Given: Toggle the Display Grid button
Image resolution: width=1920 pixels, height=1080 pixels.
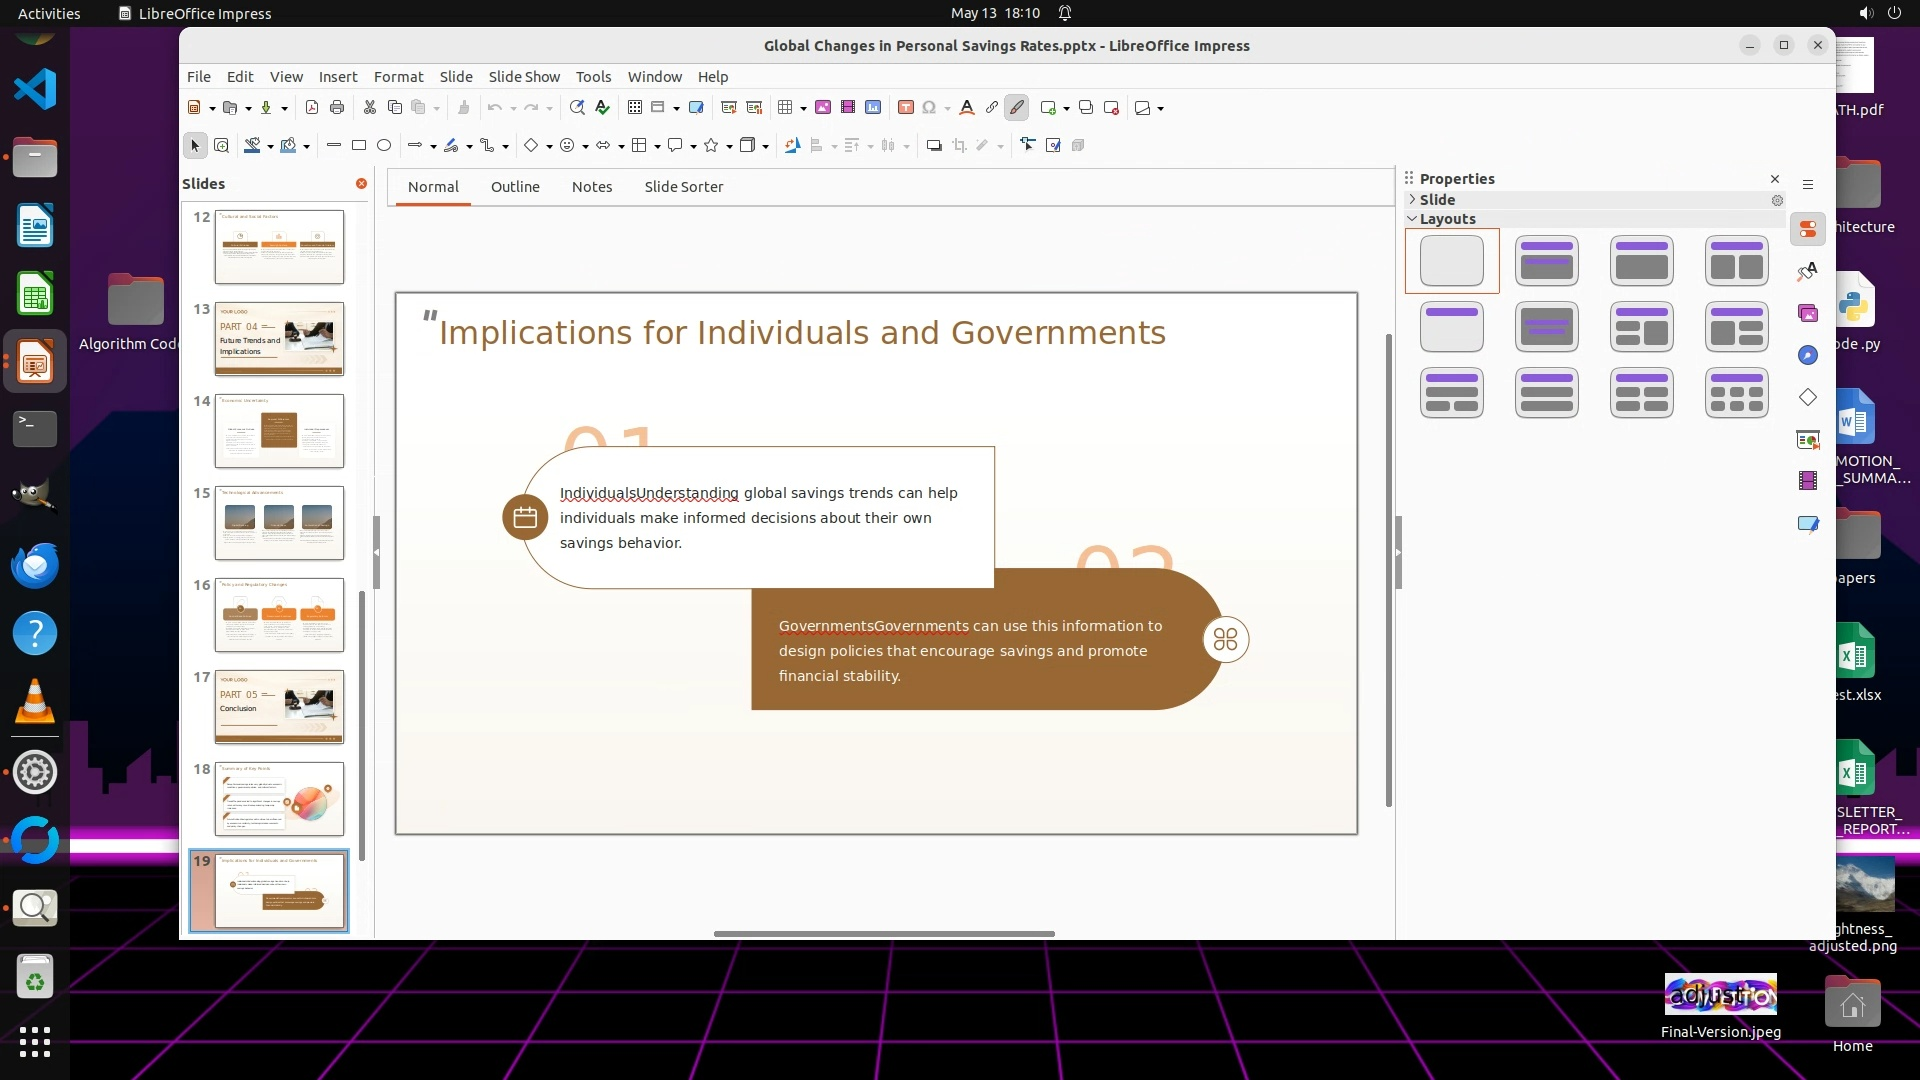Looking at the screenshot, I should point(635,108).
